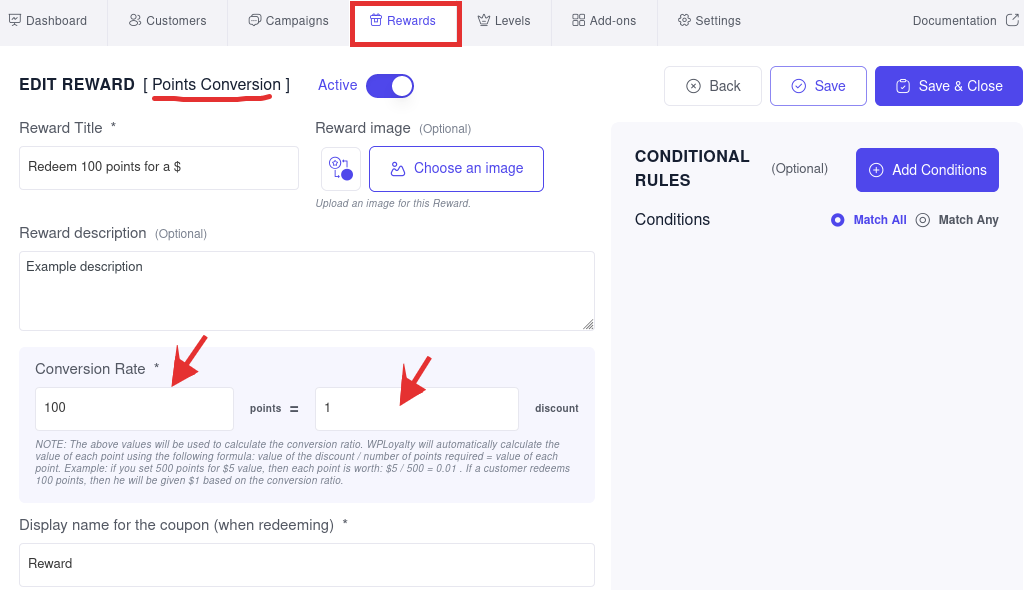Click the Reward description text area
The image size is (1024, 590).
(306, 291)
